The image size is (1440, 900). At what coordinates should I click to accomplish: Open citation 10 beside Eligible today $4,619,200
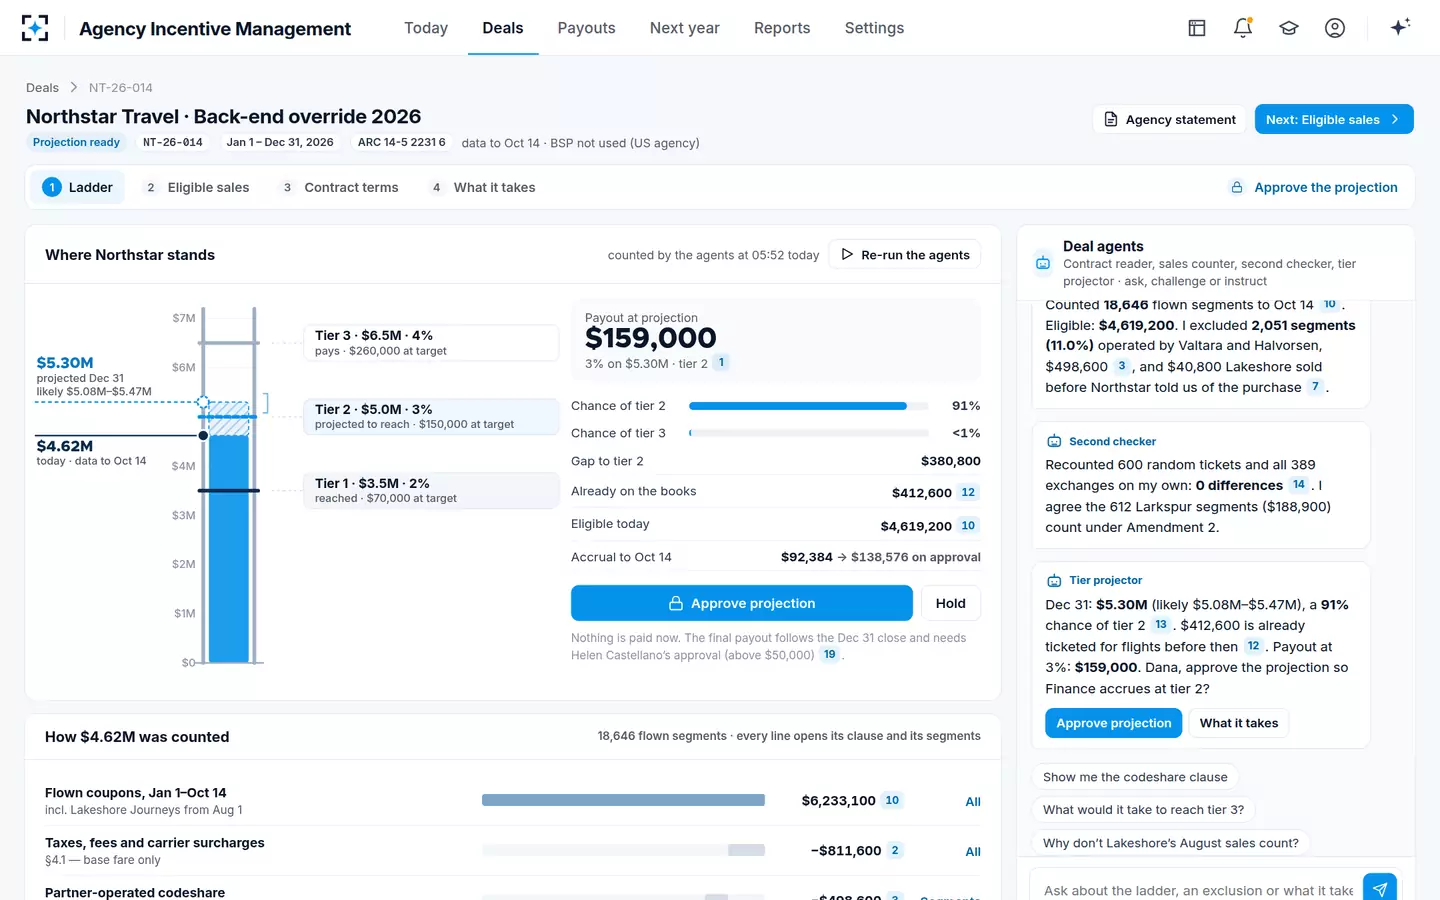click(x=968, y=525)
